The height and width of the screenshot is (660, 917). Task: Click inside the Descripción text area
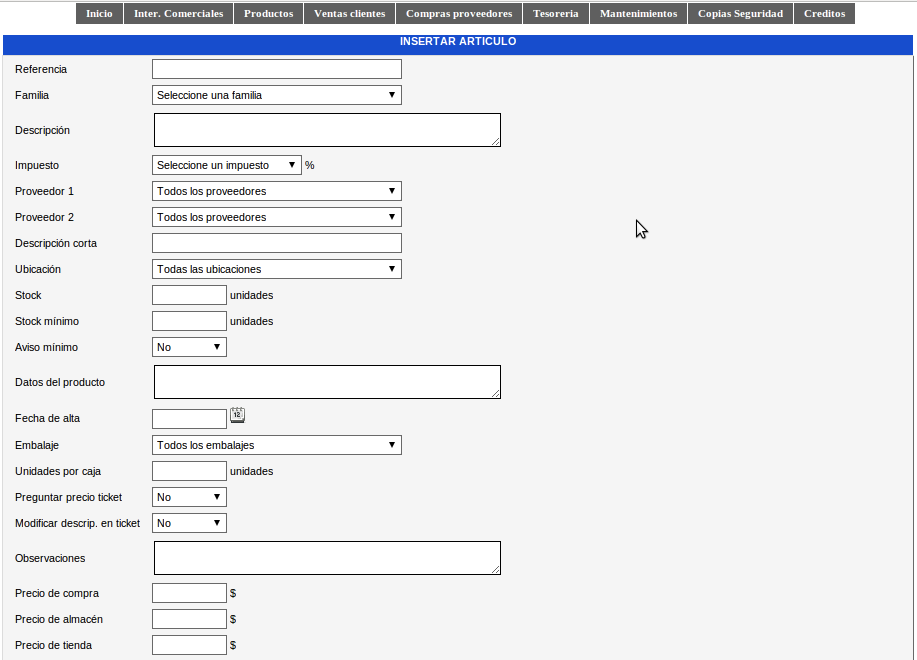pos(326,129)
